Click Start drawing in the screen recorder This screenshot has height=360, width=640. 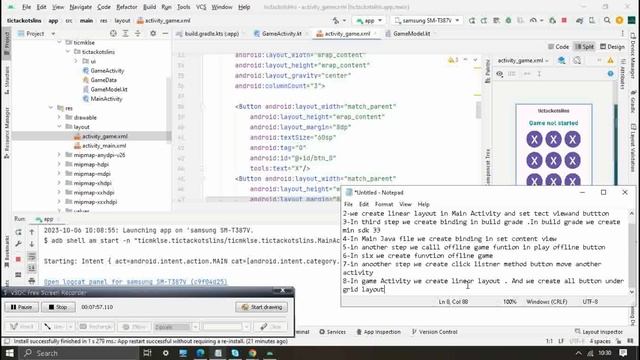point(261,307)
